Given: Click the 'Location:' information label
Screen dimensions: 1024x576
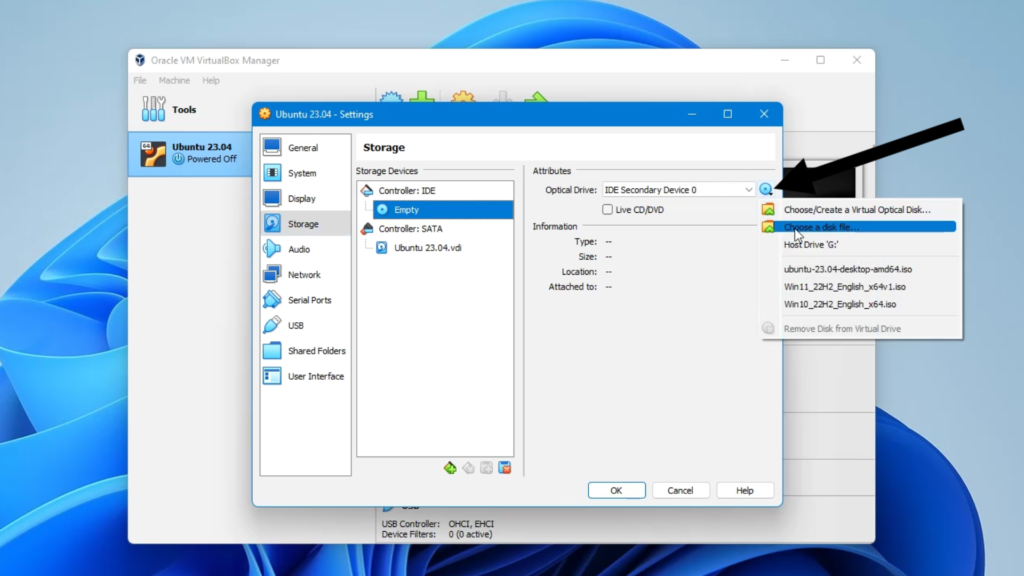Looking at the screenshot, I should pyautogui.click(x=579, y=272).
